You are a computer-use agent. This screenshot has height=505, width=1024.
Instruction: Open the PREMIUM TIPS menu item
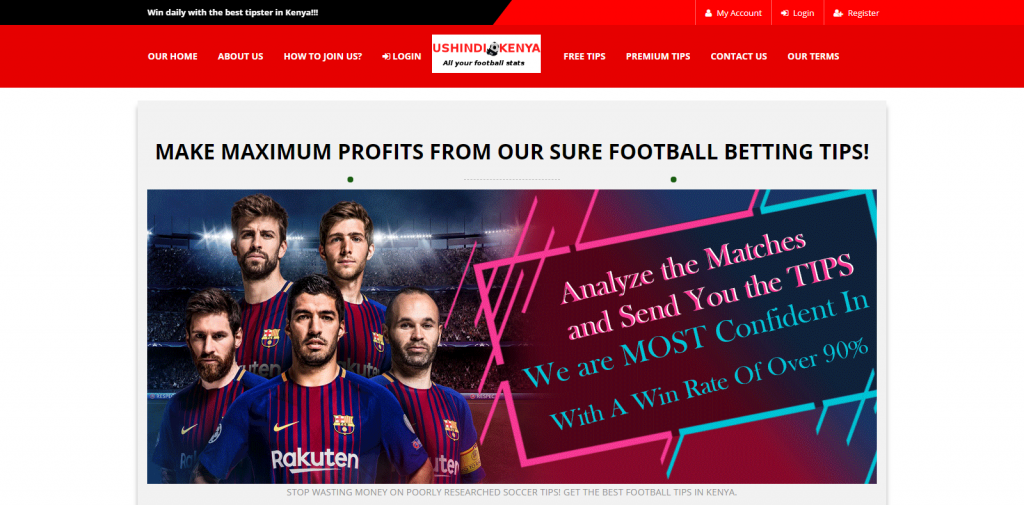tap(658, 56)
